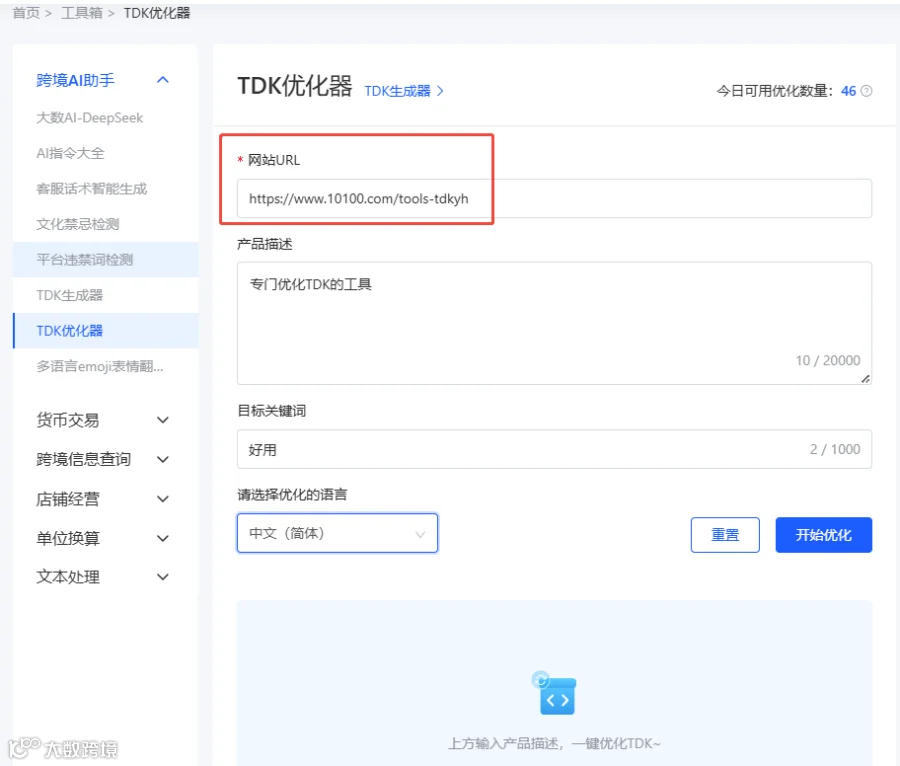This screenshot has height=766, width=900.
Task: Click the textarea resize handle in 产品描述
Action: pos(866,379)
